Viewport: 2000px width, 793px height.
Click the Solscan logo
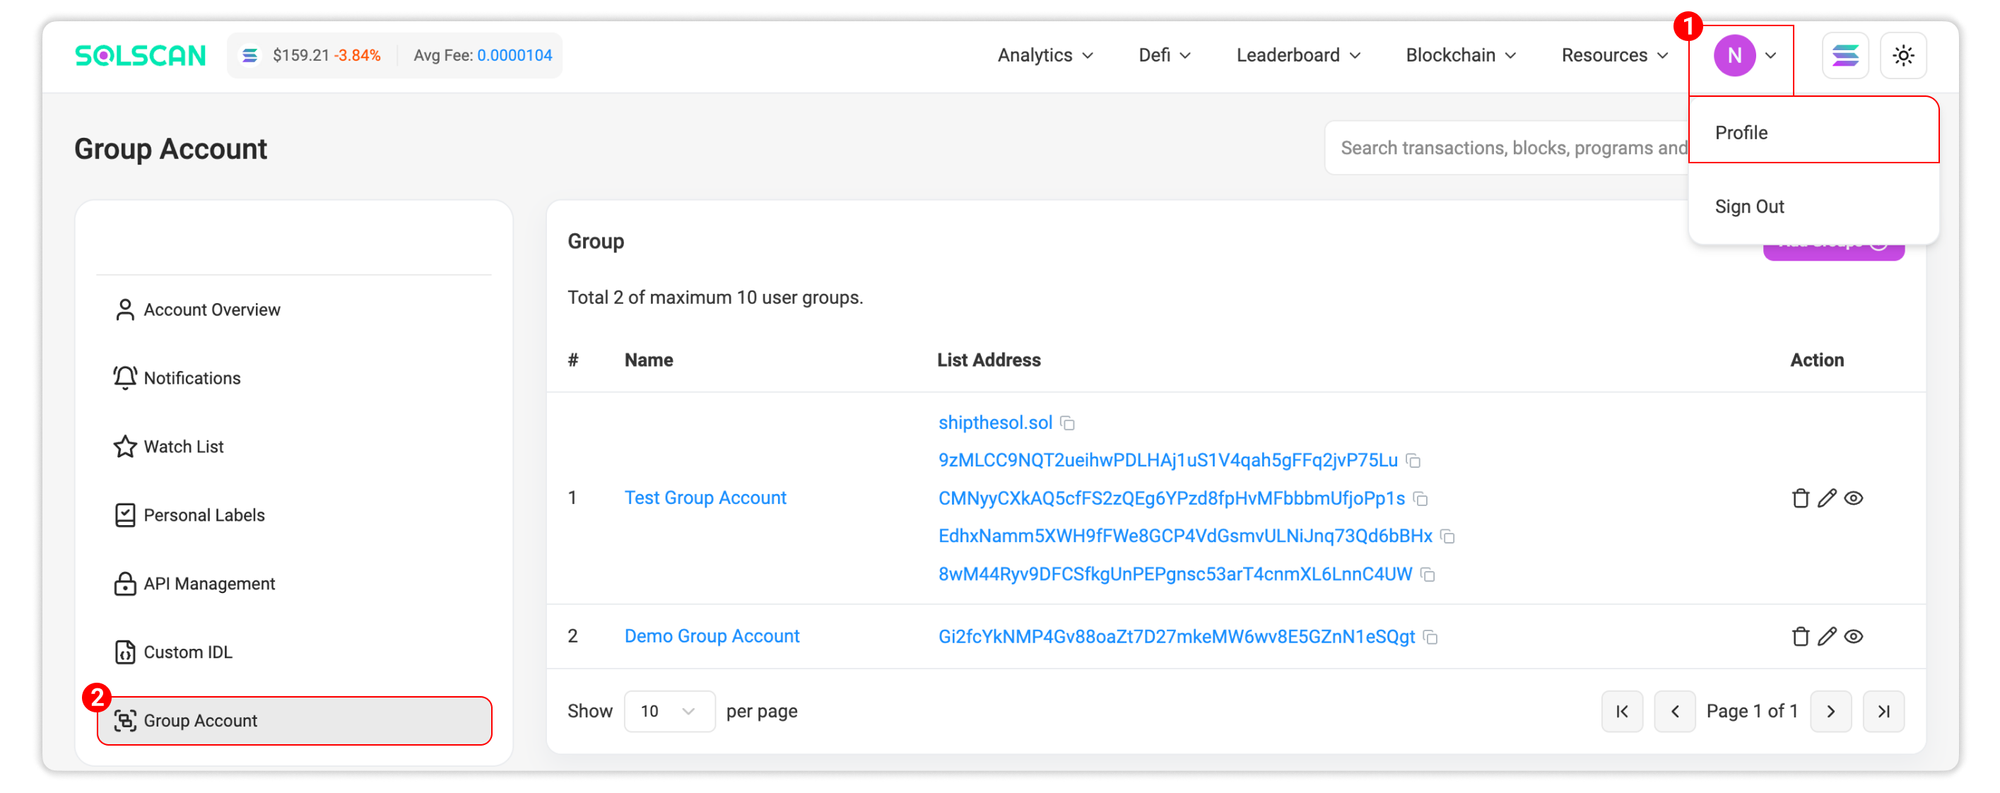point(140,55)
